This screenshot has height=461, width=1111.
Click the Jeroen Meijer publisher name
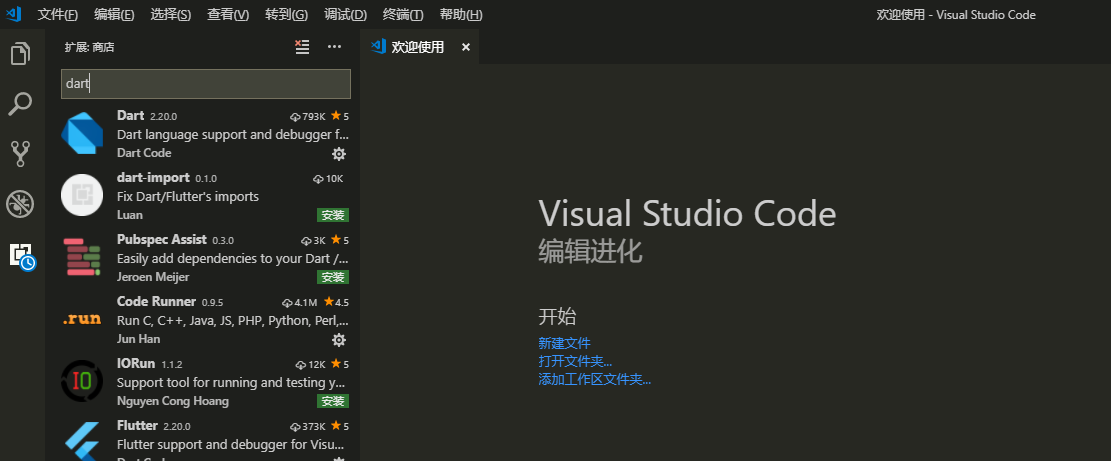pyautogui.click(x=153, y=277)
